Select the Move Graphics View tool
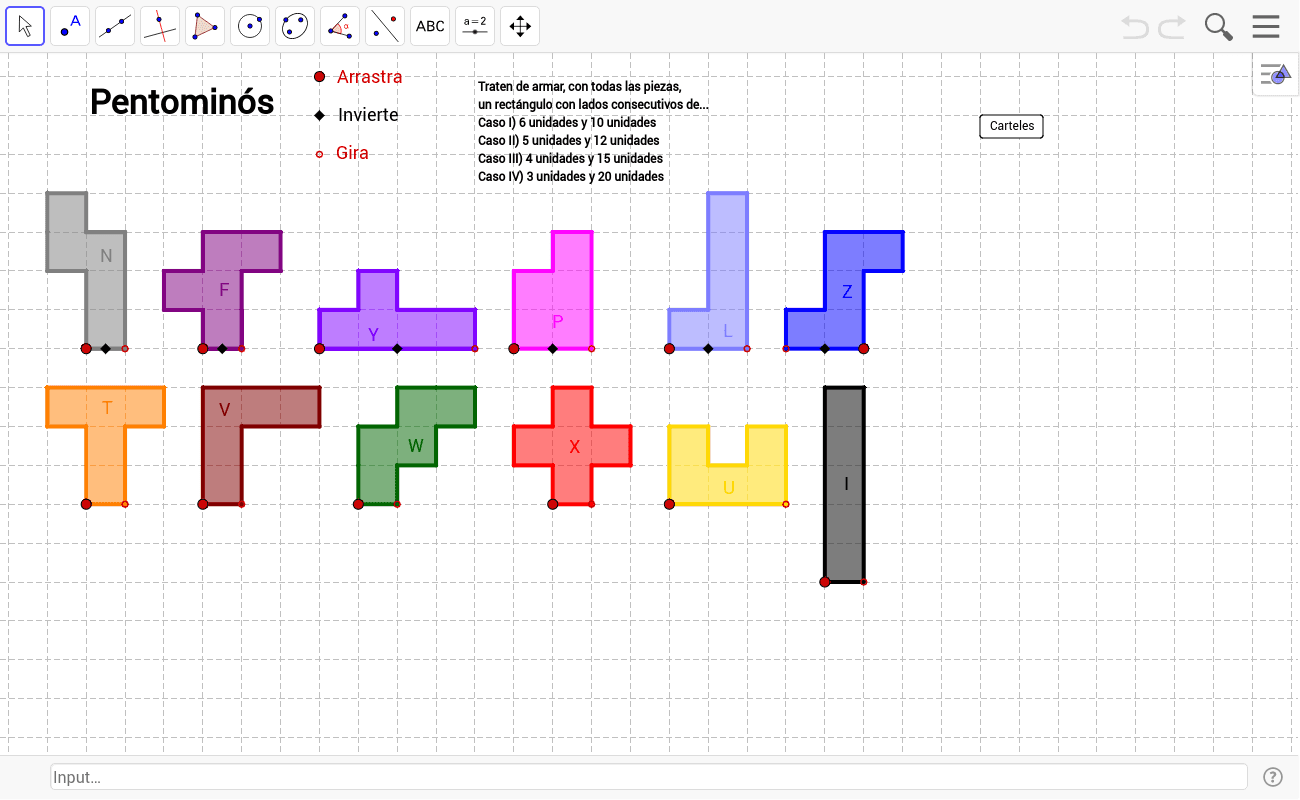 tap(520, 26)
